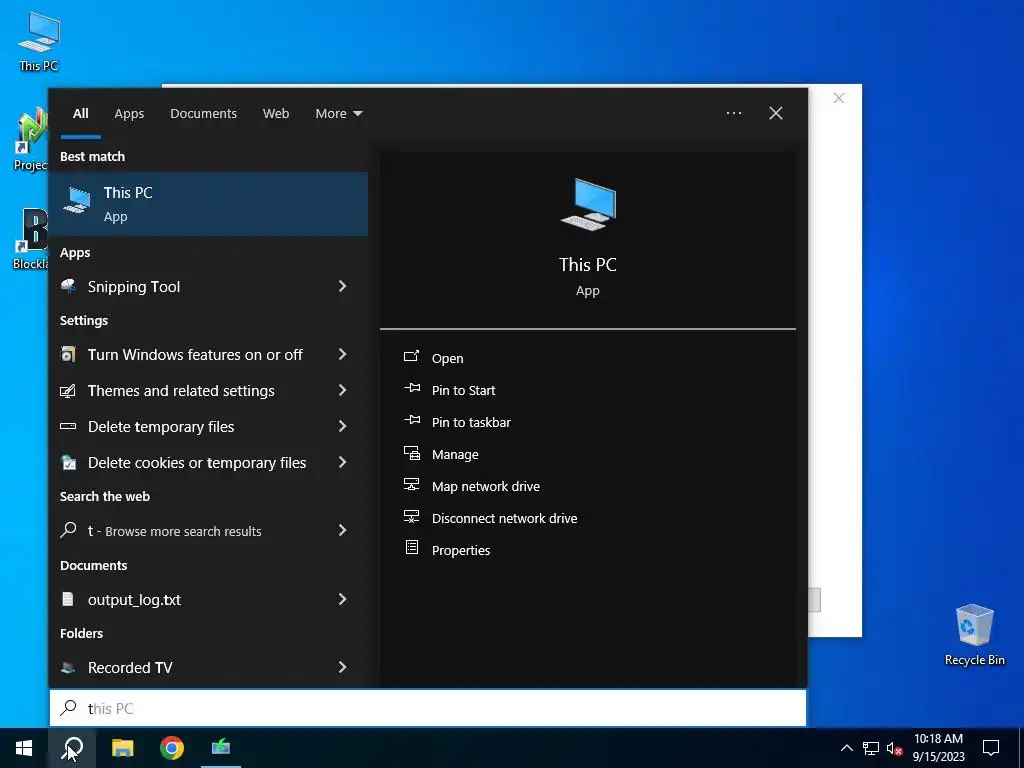
Task: Click 't - Browse more search results' text
Action: [x=174, y=531]
